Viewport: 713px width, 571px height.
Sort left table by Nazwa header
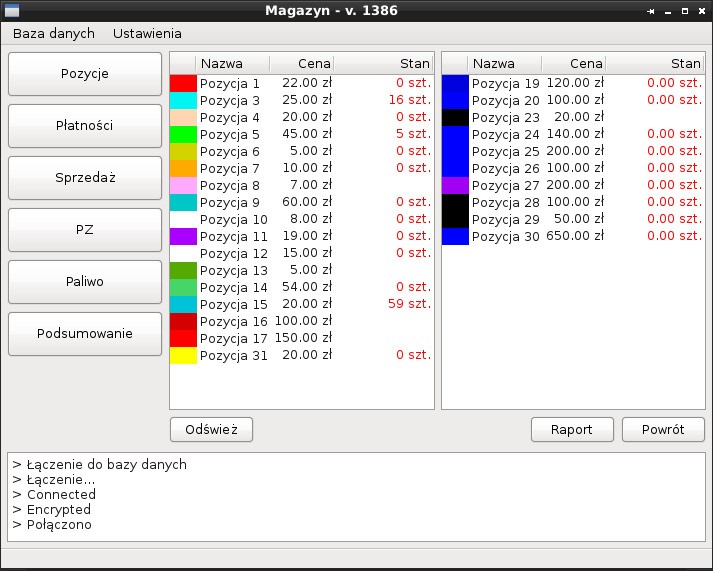point(232,64)
